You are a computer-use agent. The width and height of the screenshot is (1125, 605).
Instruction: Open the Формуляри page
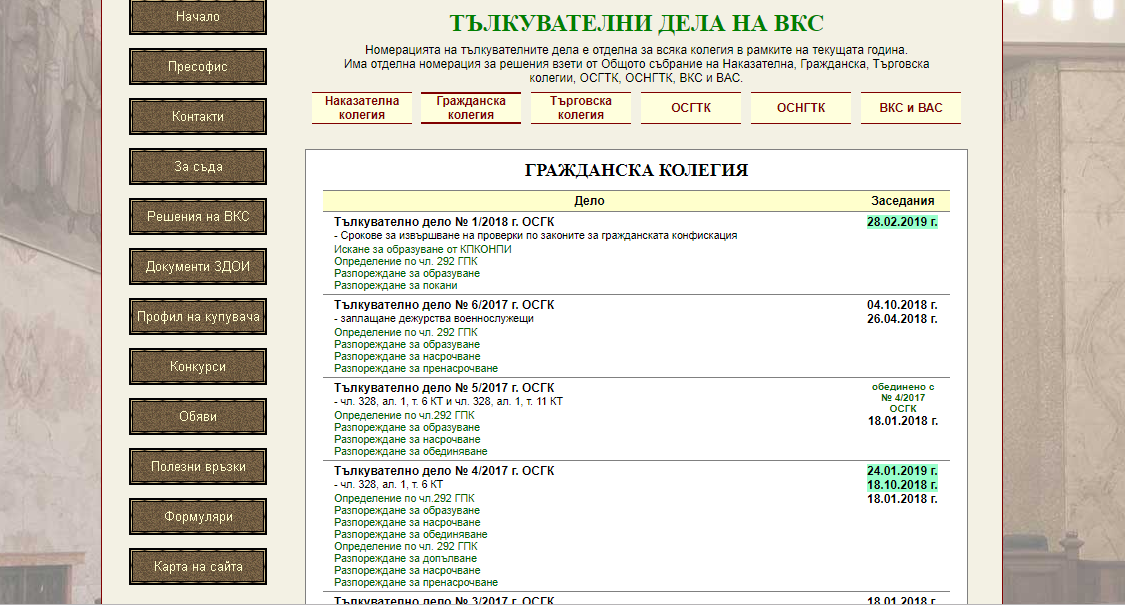point(198,517)
